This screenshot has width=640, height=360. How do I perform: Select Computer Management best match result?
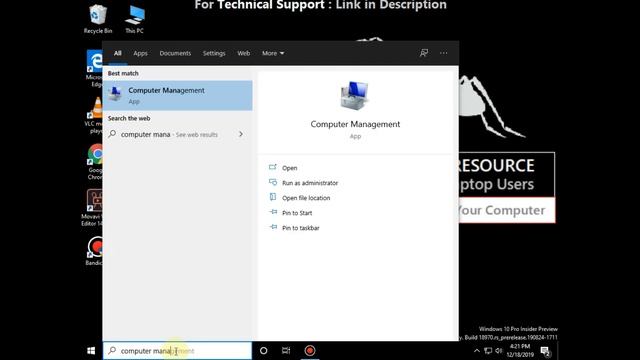(x=178, y=96)
